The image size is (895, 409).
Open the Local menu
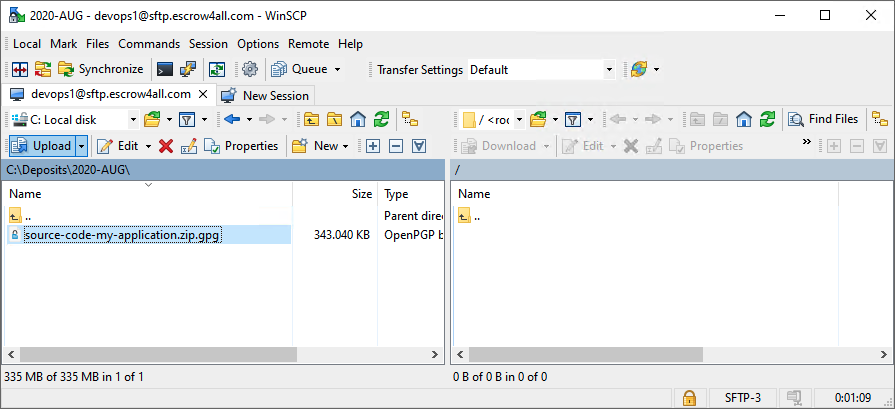pos(27,44)
